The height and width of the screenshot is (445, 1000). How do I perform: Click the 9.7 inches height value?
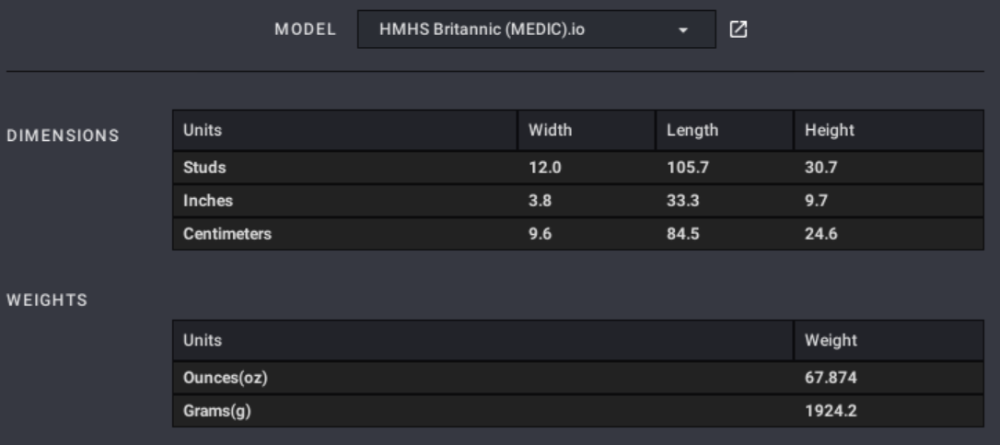[x=816, y=201]
